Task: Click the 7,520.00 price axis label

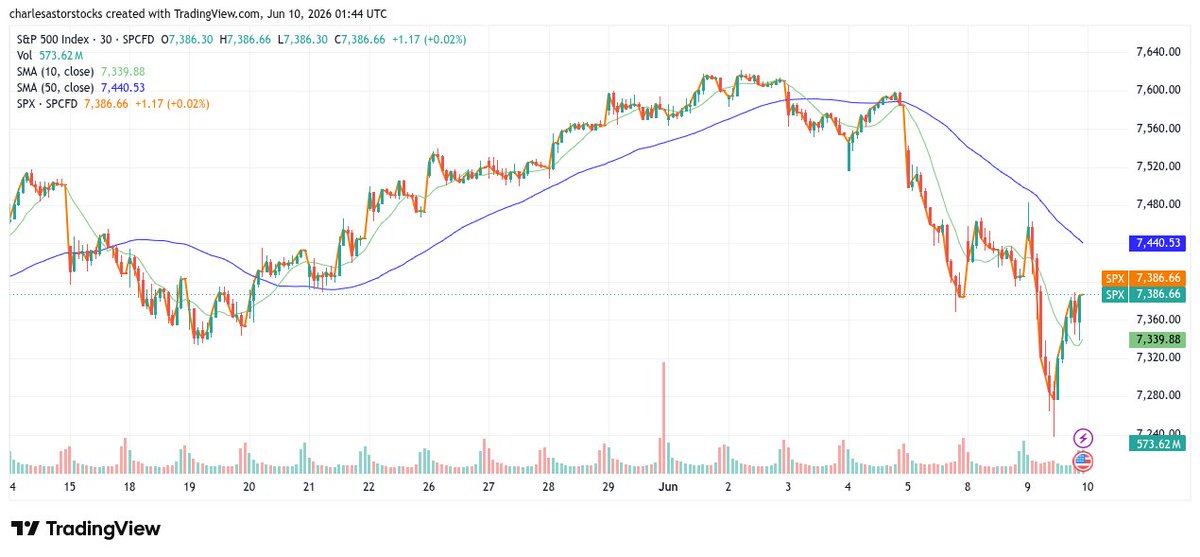Action: click(x=1159, y=166)
